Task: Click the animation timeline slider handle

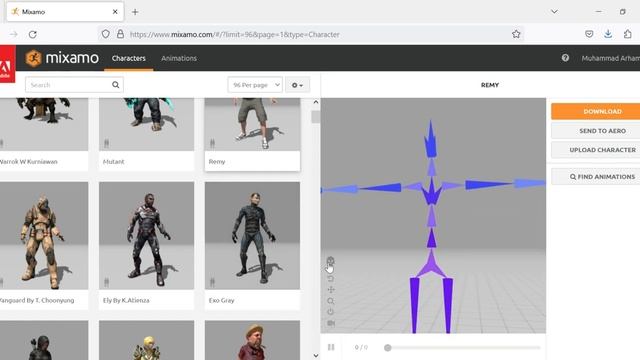Action: coord(387,348)
